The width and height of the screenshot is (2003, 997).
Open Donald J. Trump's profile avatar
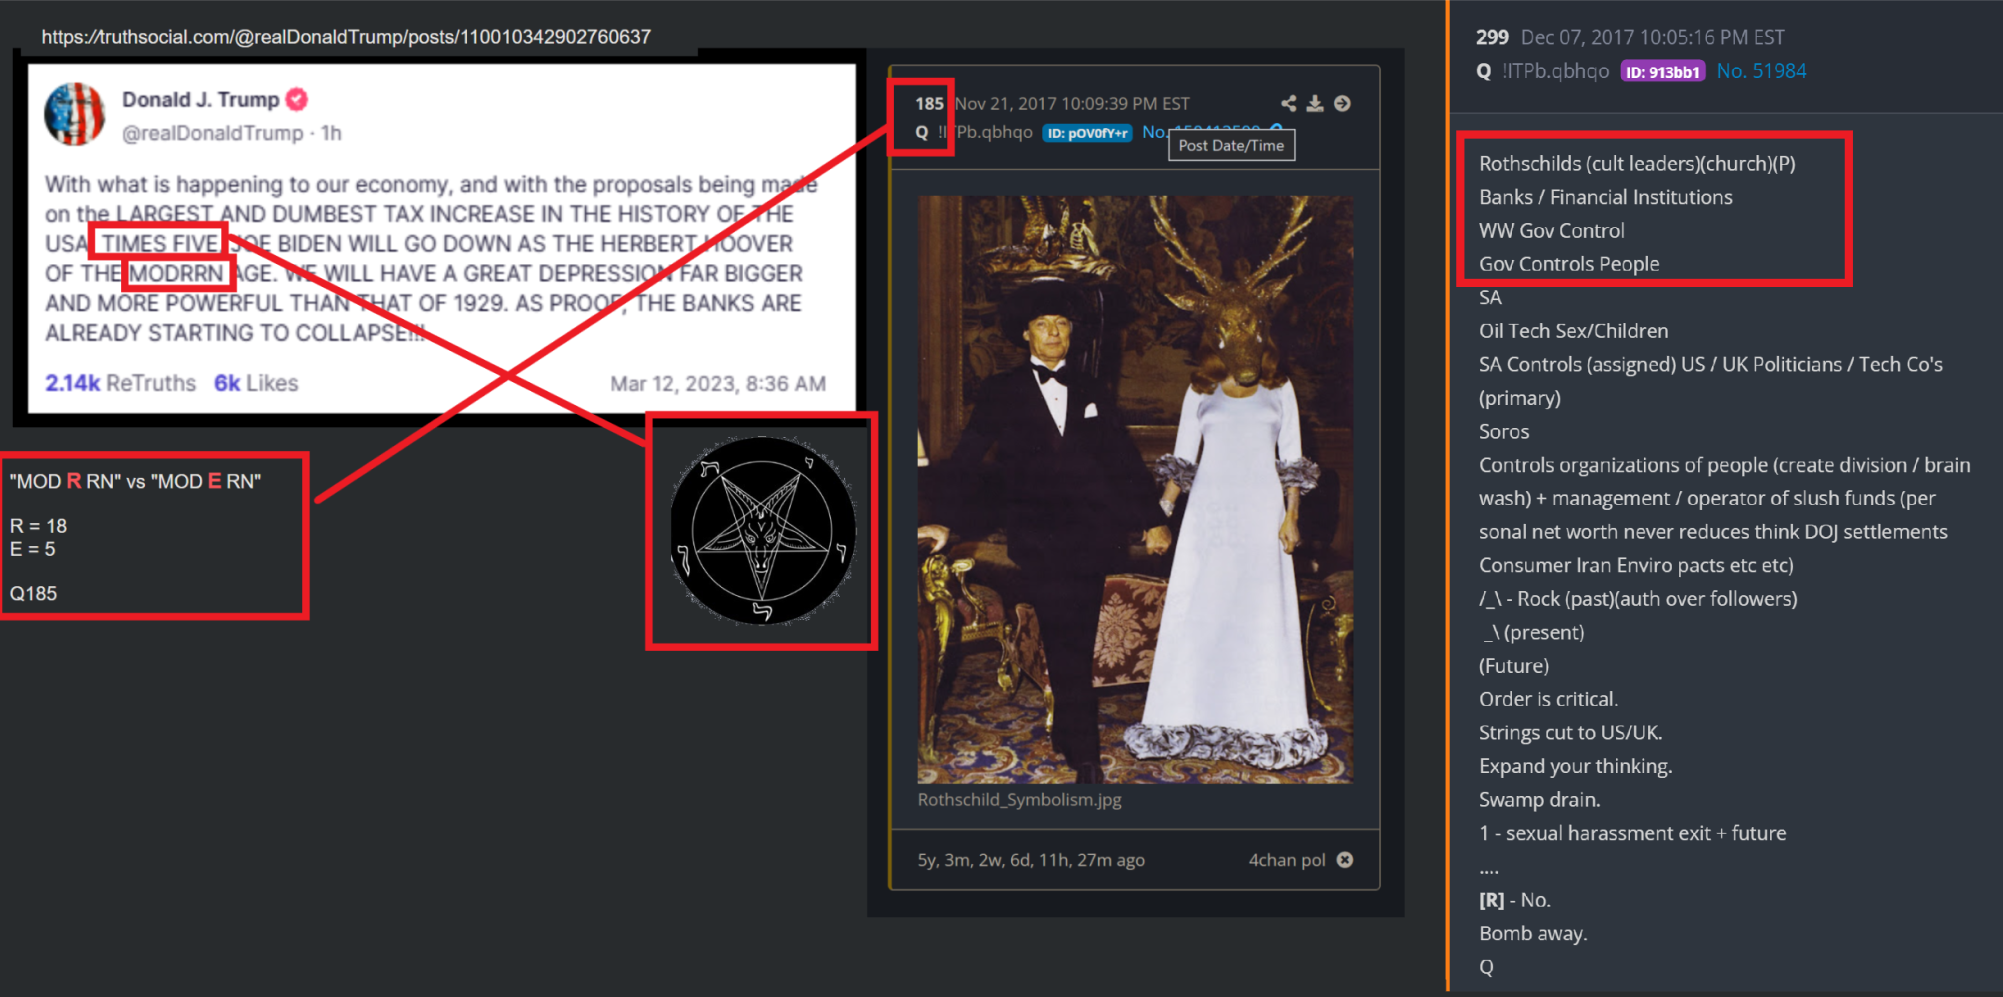click(74, 114)
